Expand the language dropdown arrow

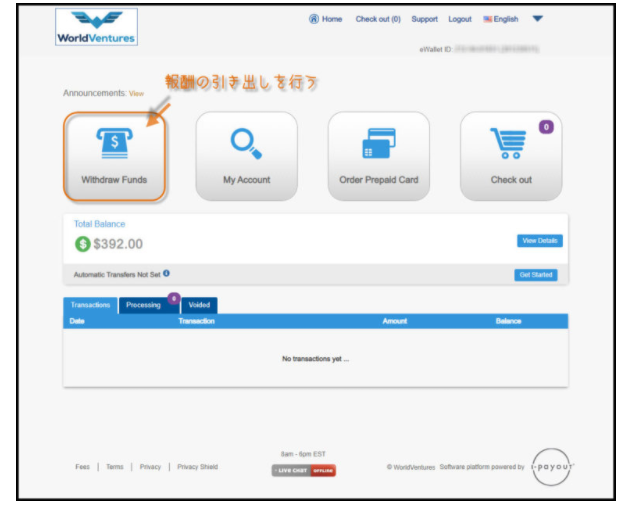(537, 18)
